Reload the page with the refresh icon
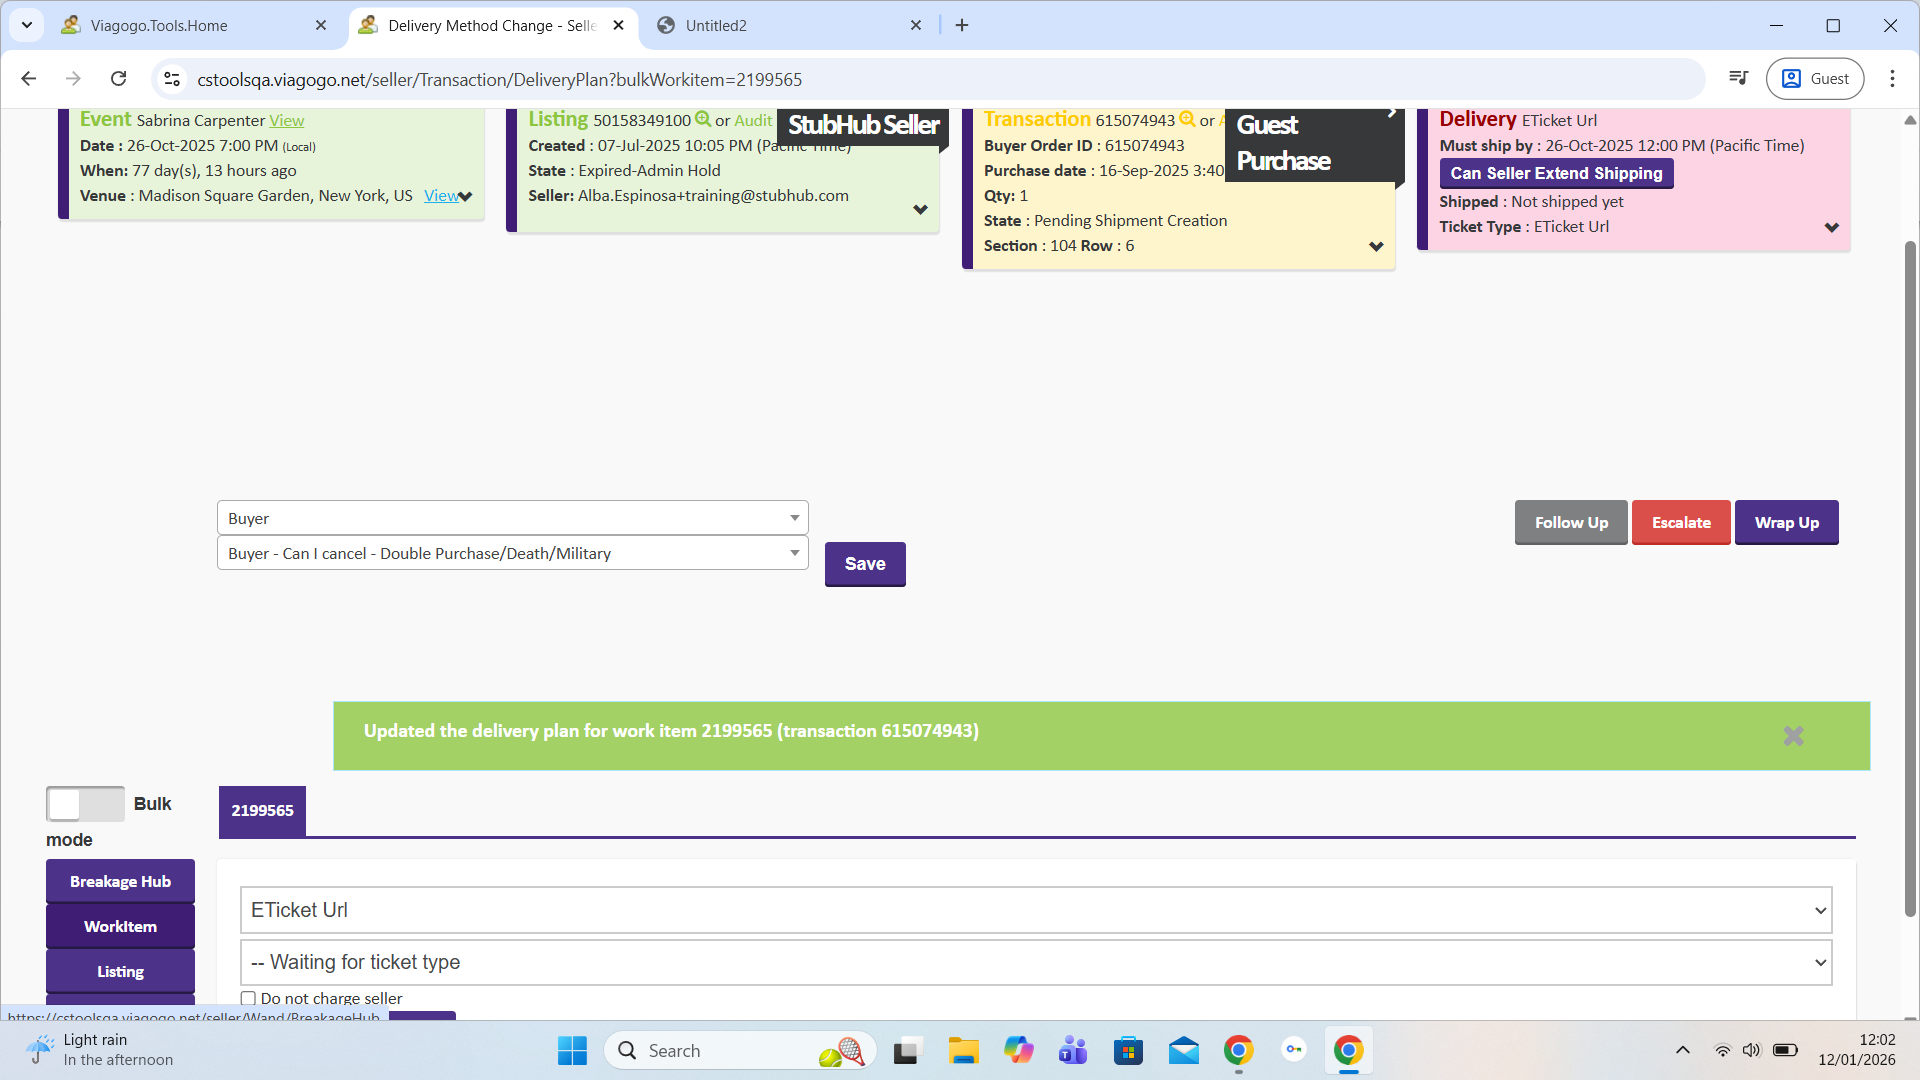The height and width of the screenshot is (1080, 1920). tap(119, 79)
